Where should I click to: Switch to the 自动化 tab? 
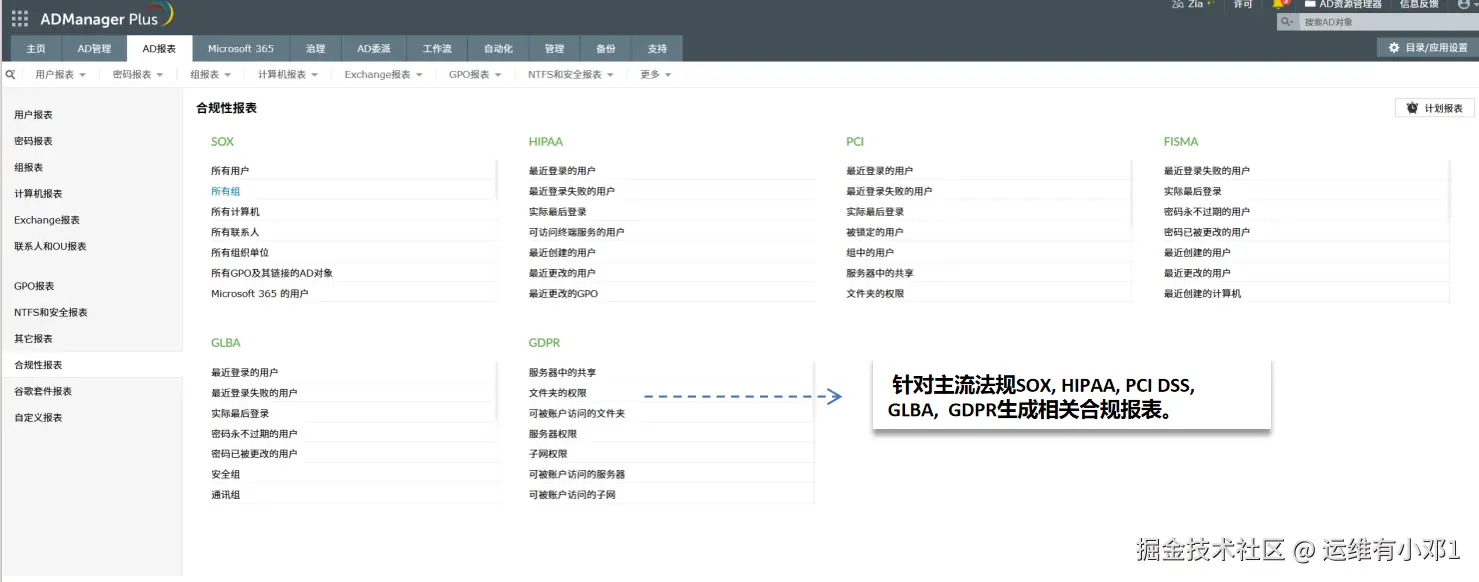pyautogui.click(x=498, y=48)
